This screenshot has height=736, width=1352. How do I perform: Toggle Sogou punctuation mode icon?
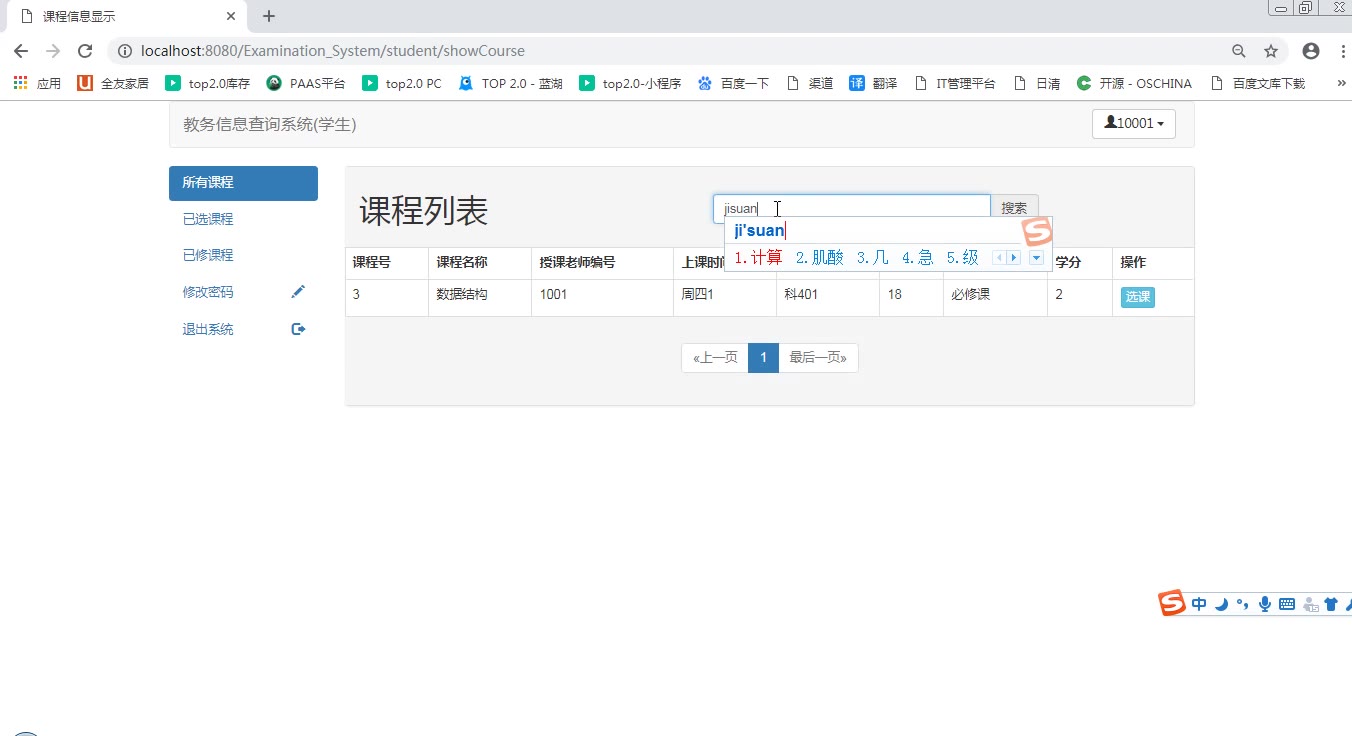click(x=1243, y=604)
